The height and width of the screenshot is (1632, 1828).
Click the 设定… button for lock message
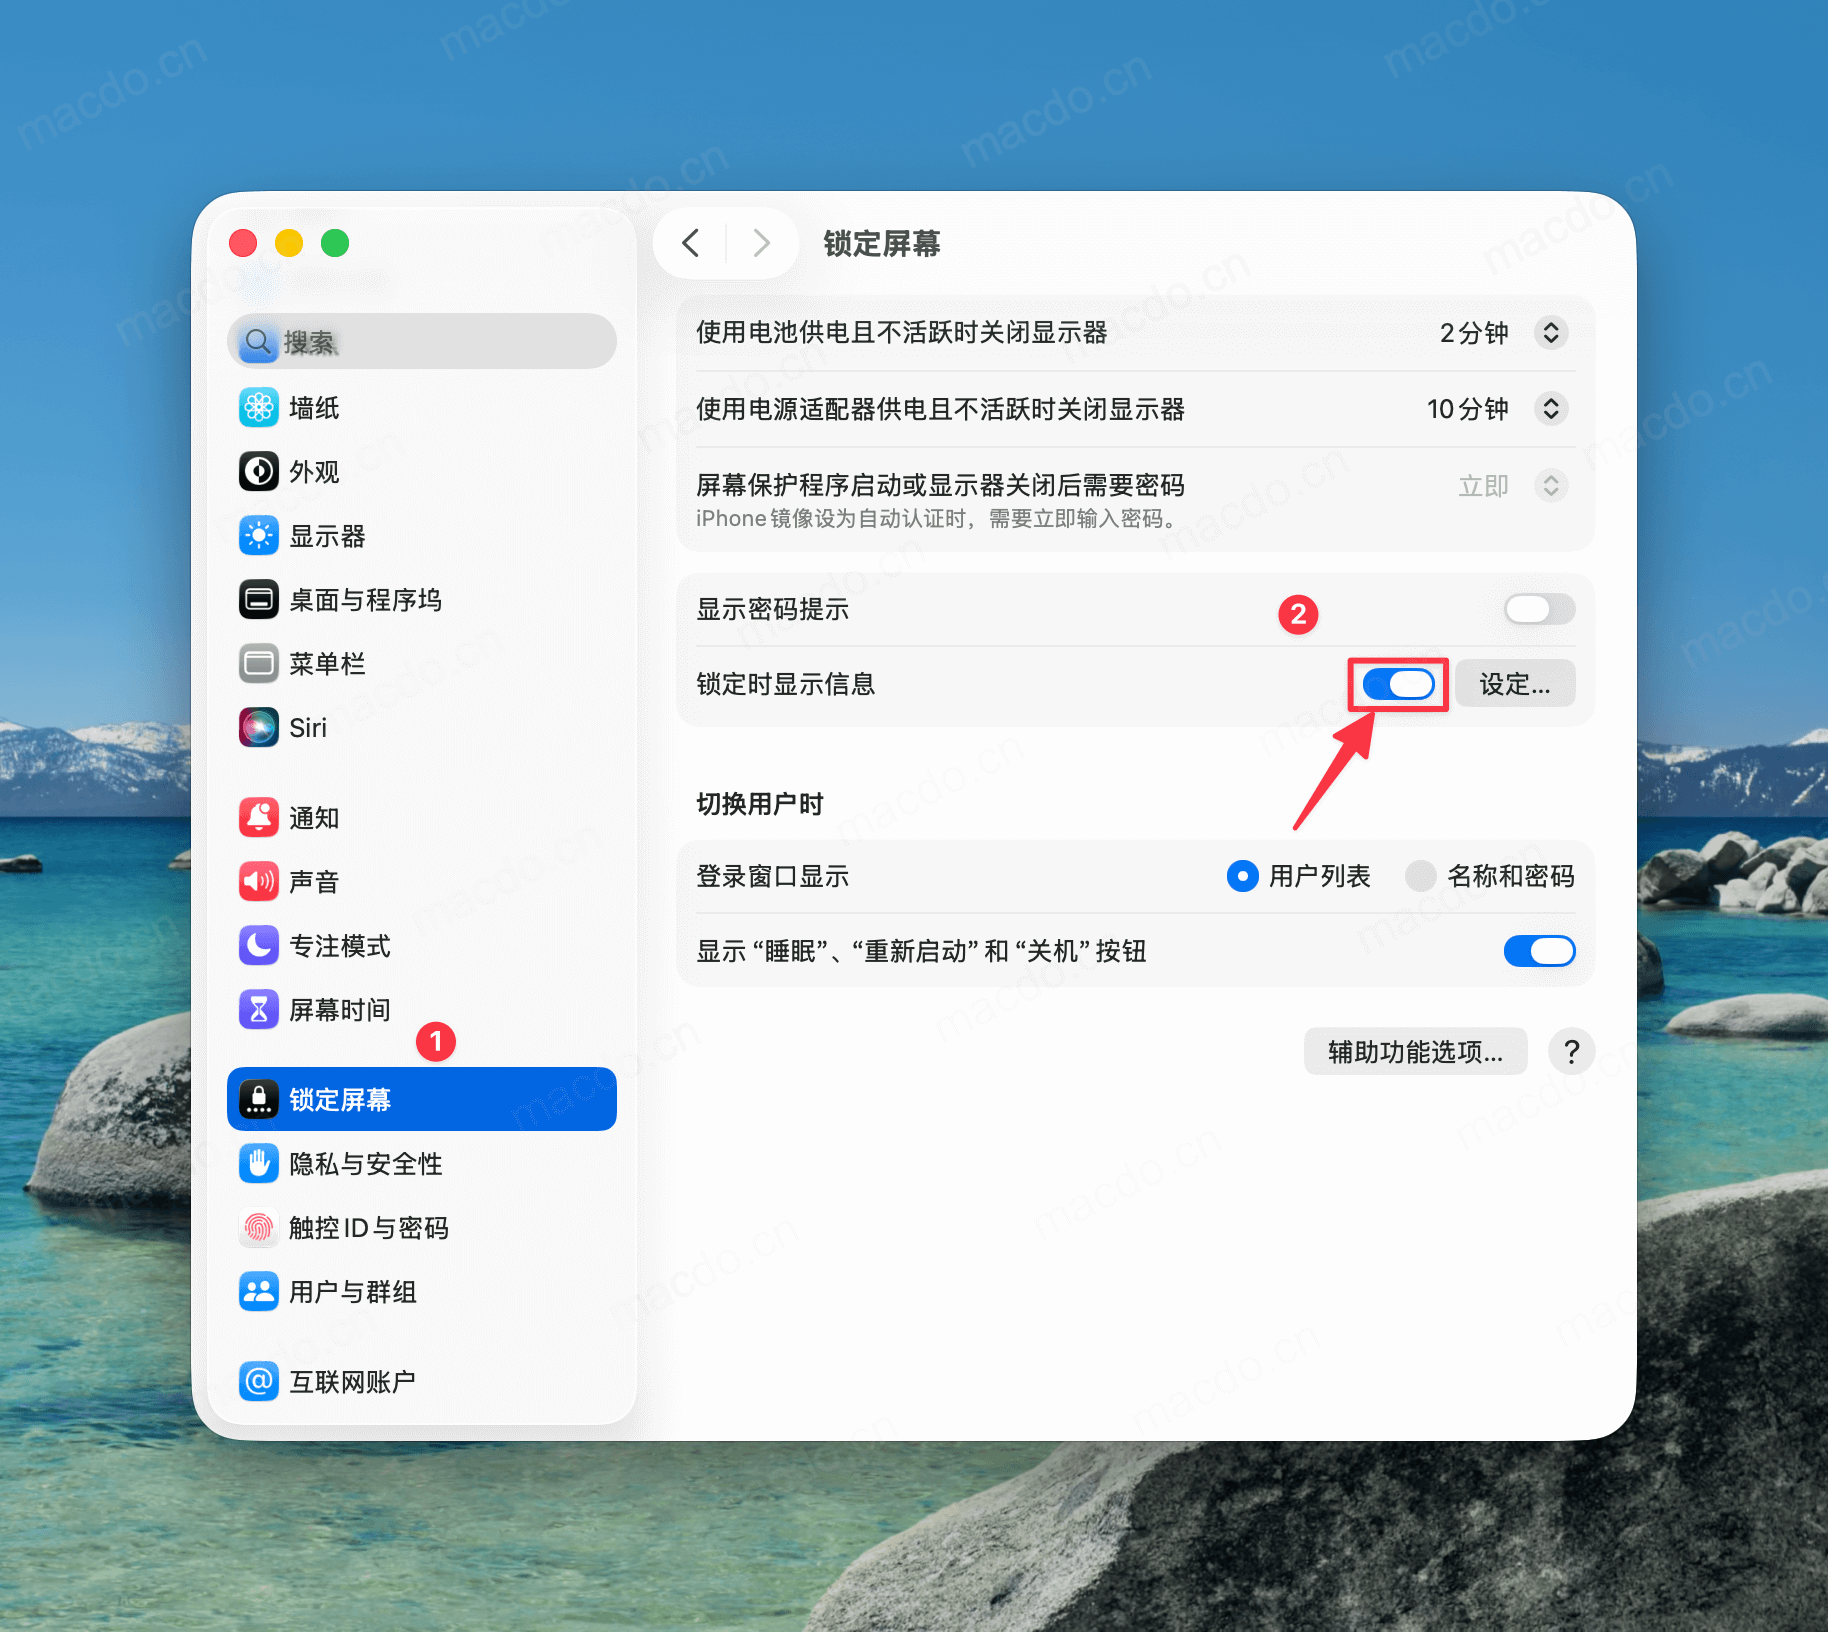1515,684
